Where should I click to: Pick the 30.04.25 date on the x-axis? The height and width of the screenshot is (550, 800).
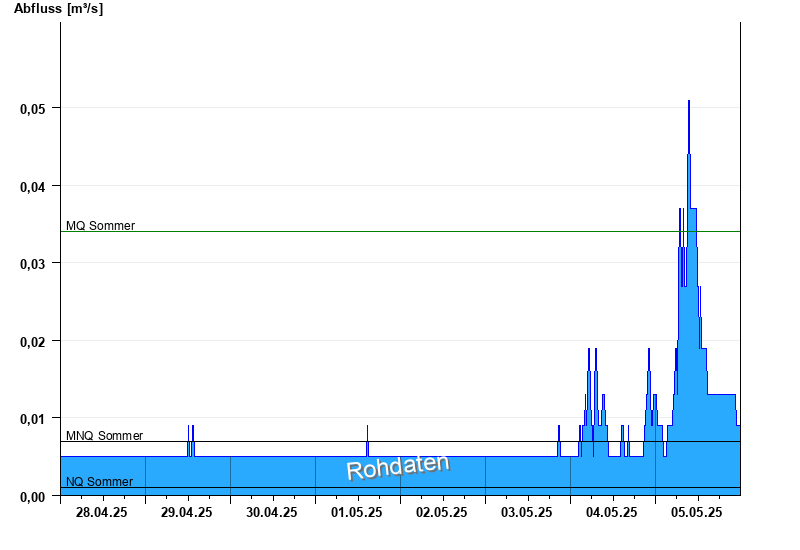[272, 513]
